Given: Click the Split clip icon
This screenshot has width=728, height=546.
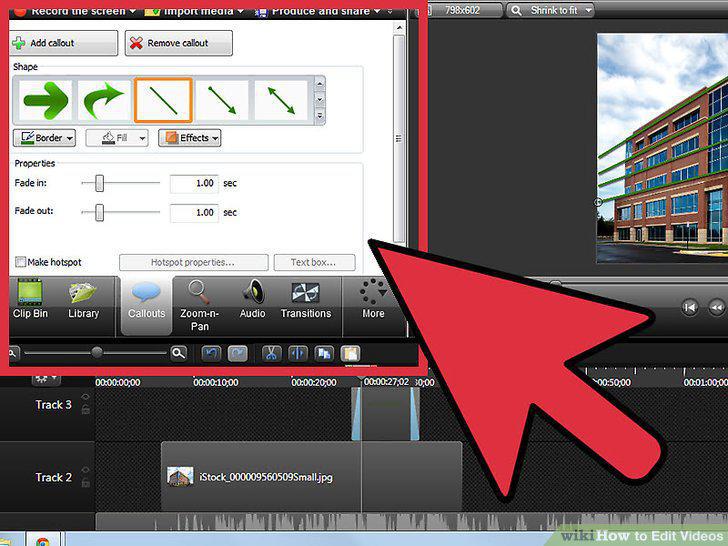Looking at the screenshot, I should (298, 354).
